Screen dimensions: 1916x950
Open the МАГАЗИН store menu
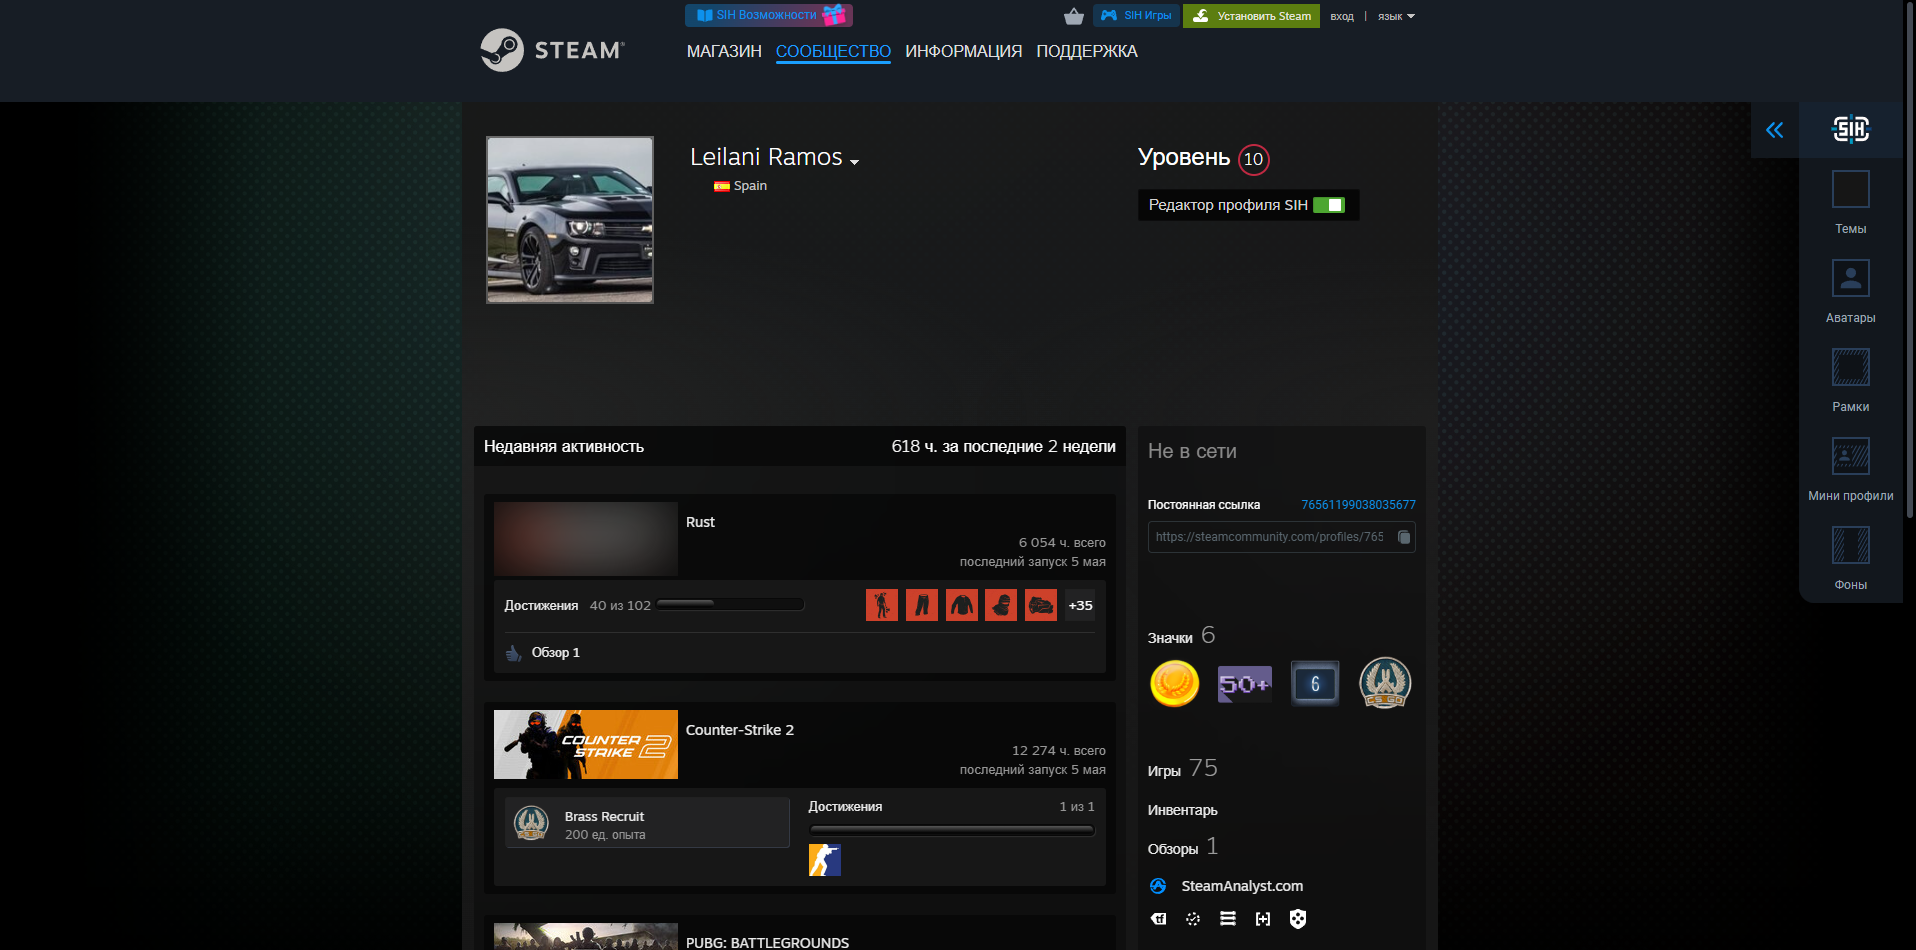[x=724, y=51]
